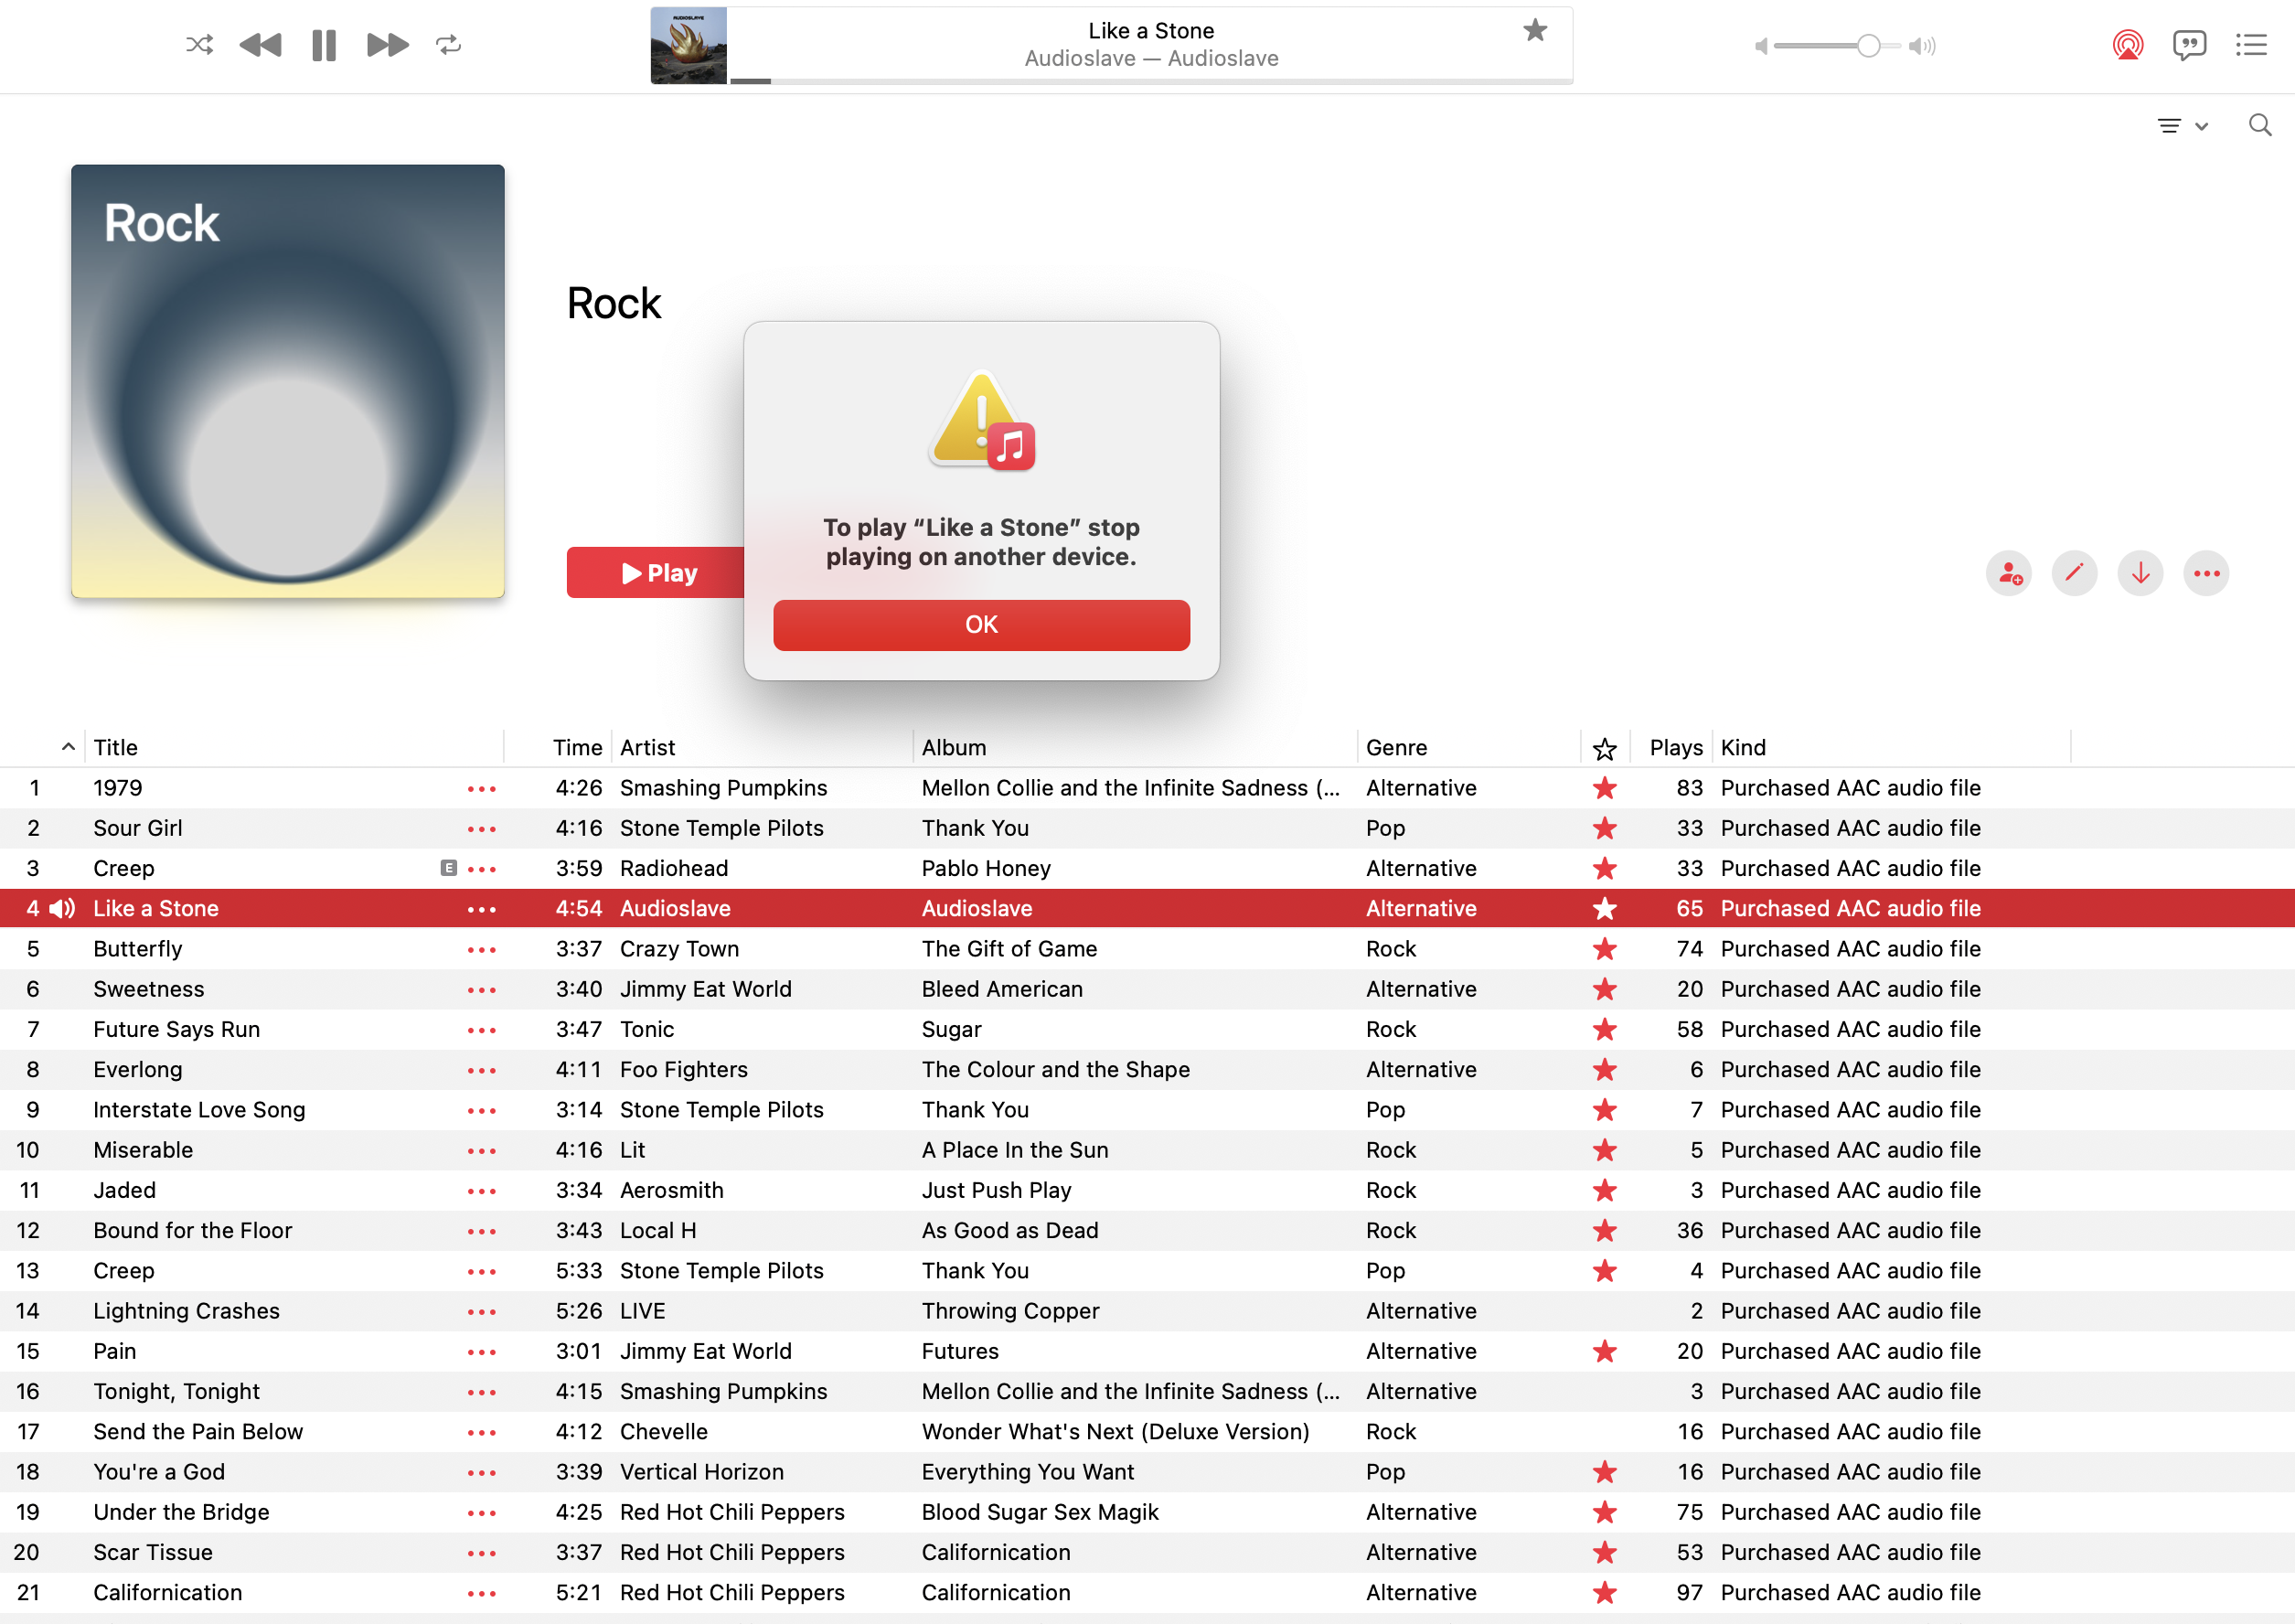Click the red Play button

coord(656,573)
